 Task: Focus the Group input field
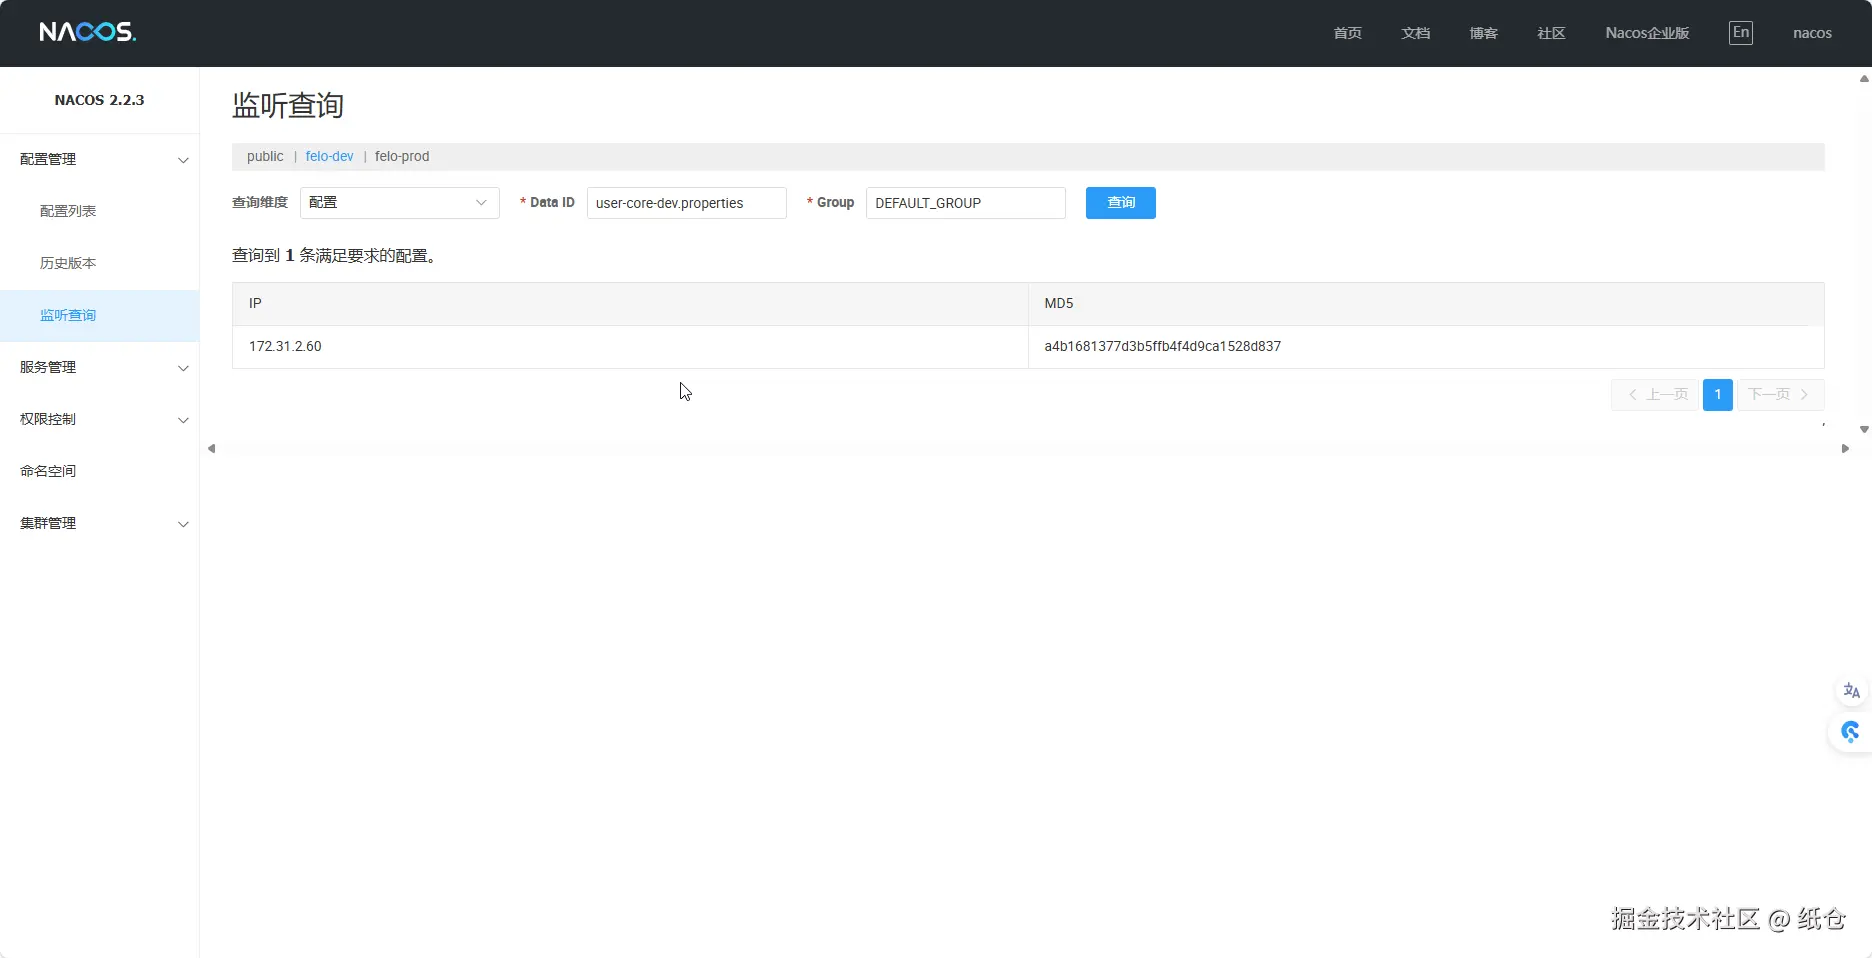point(965,203)
